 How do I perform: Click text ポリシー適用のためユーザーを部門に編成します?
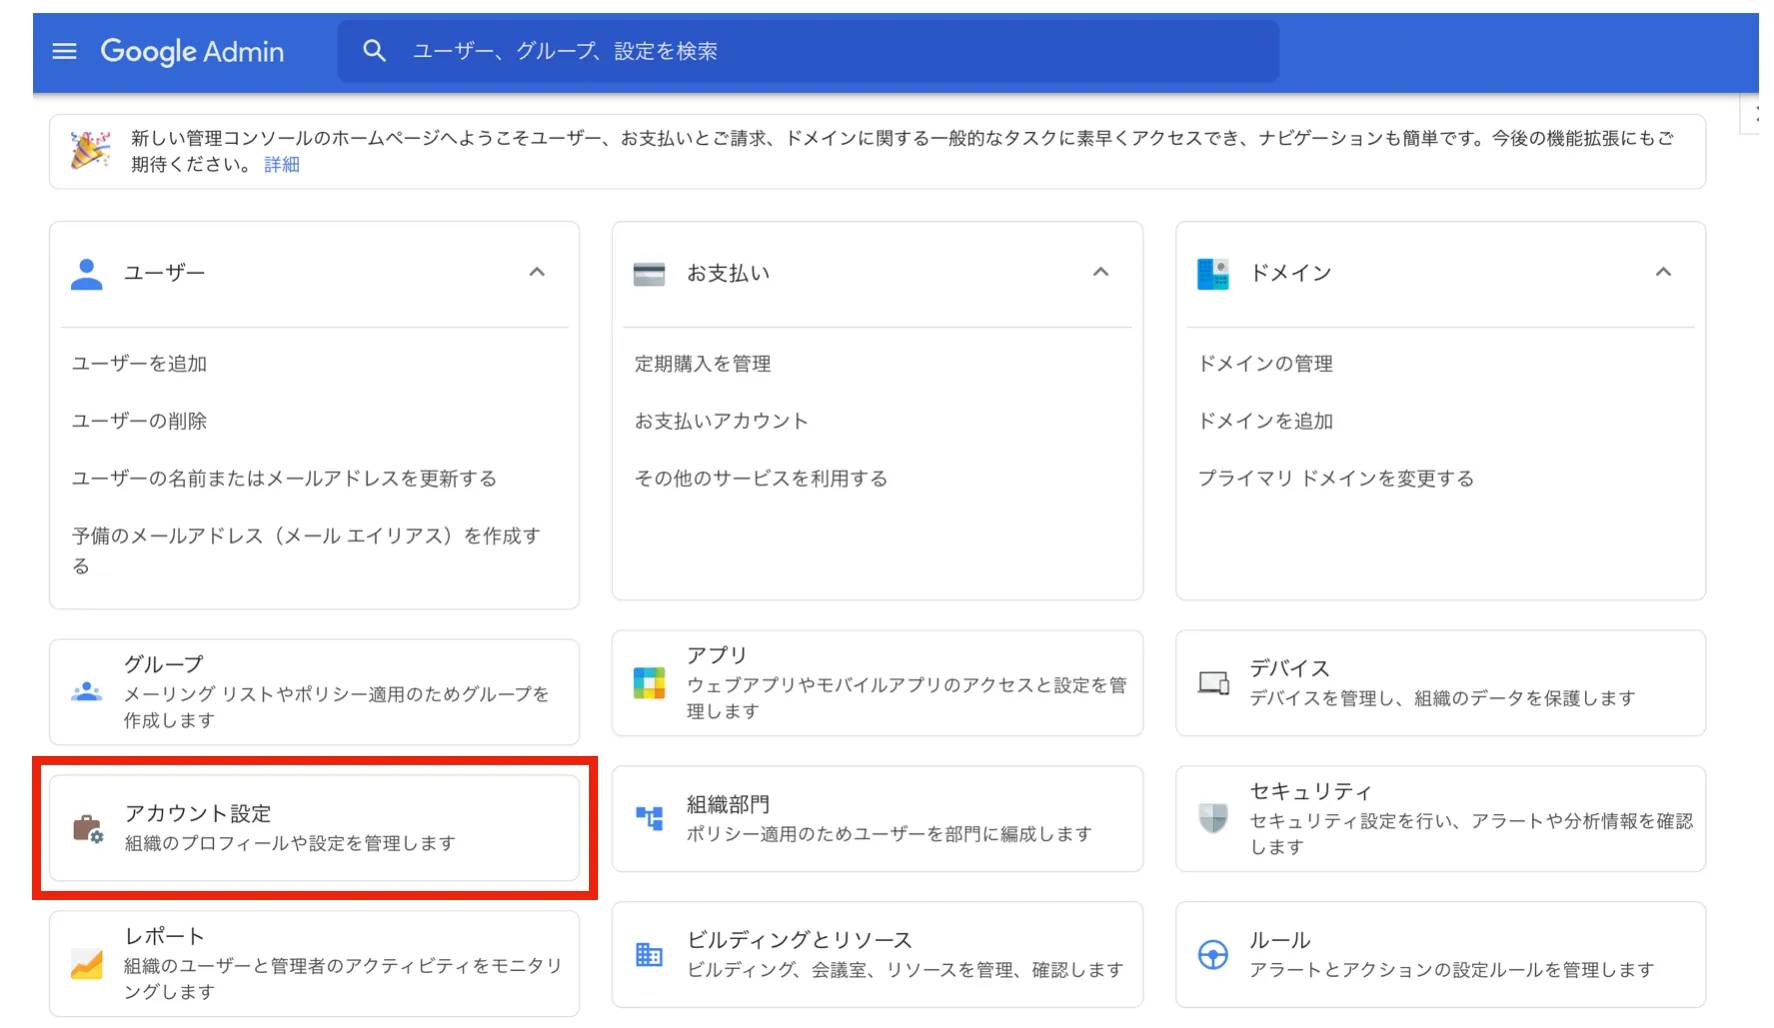coord(889,834)
